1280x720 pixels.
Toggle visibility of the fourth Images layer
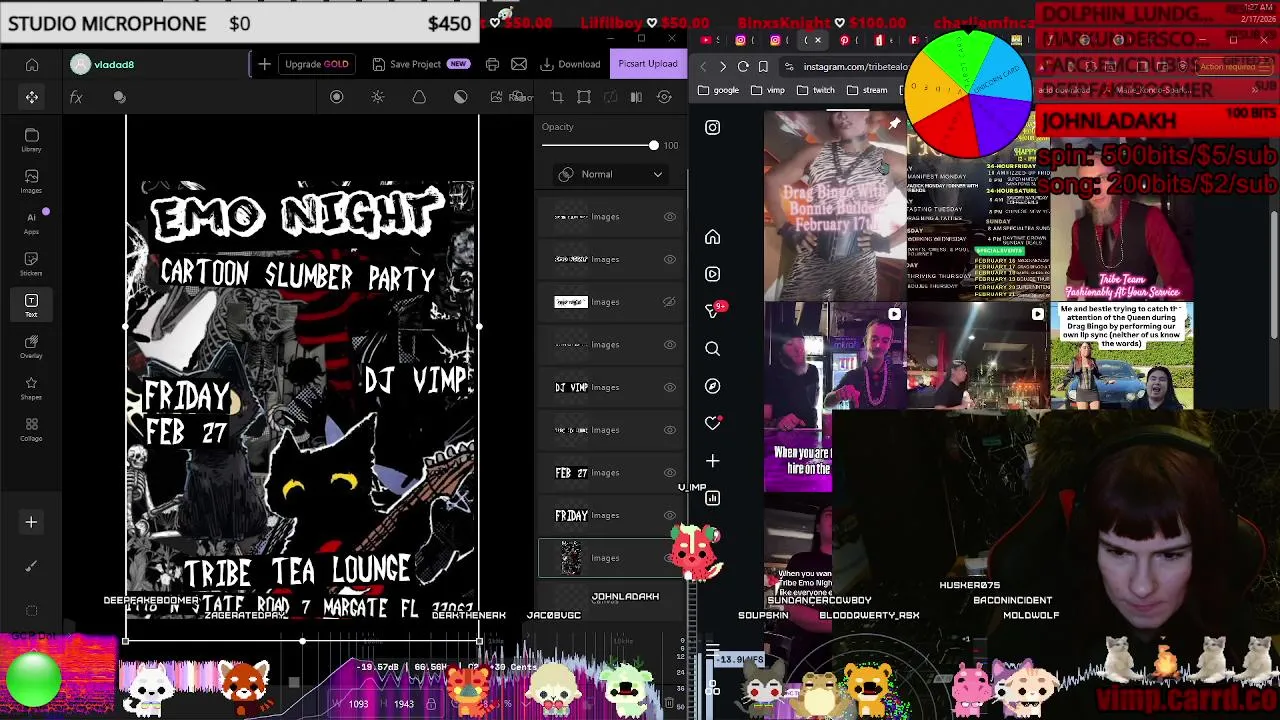coord(669,345)
